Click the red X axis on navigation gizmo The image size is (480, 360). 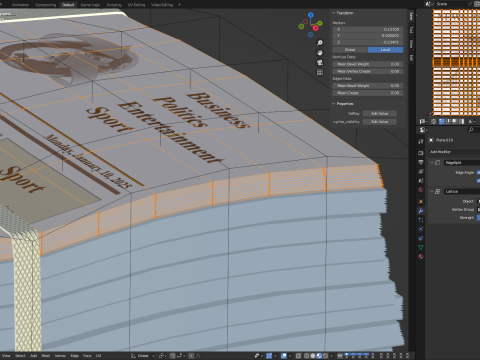[315, 28]
